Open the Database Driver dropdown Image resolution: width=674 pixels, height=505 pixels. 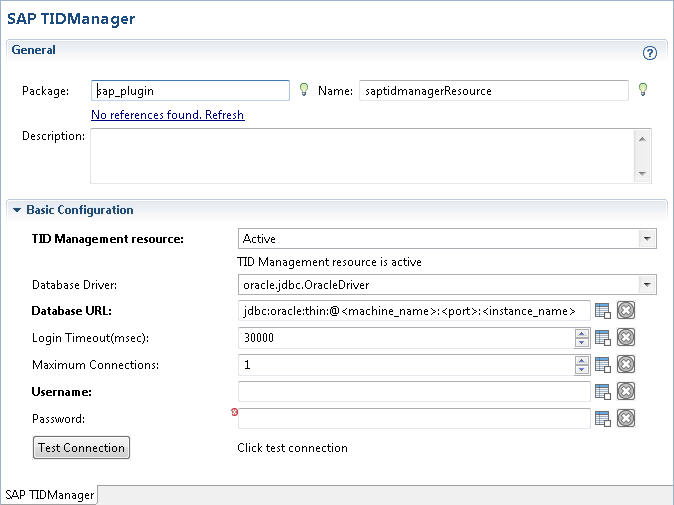pos(648,285)
